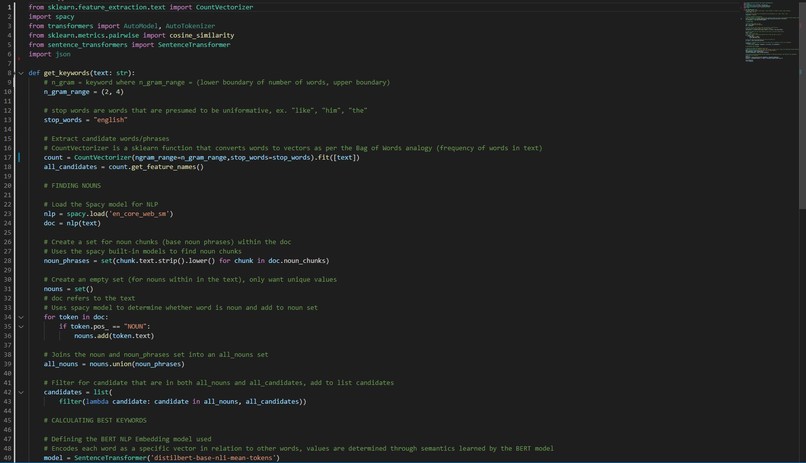806x463 pixels.
Task: Place cursor on 'import spacy' line
Action: coord(51,16)
